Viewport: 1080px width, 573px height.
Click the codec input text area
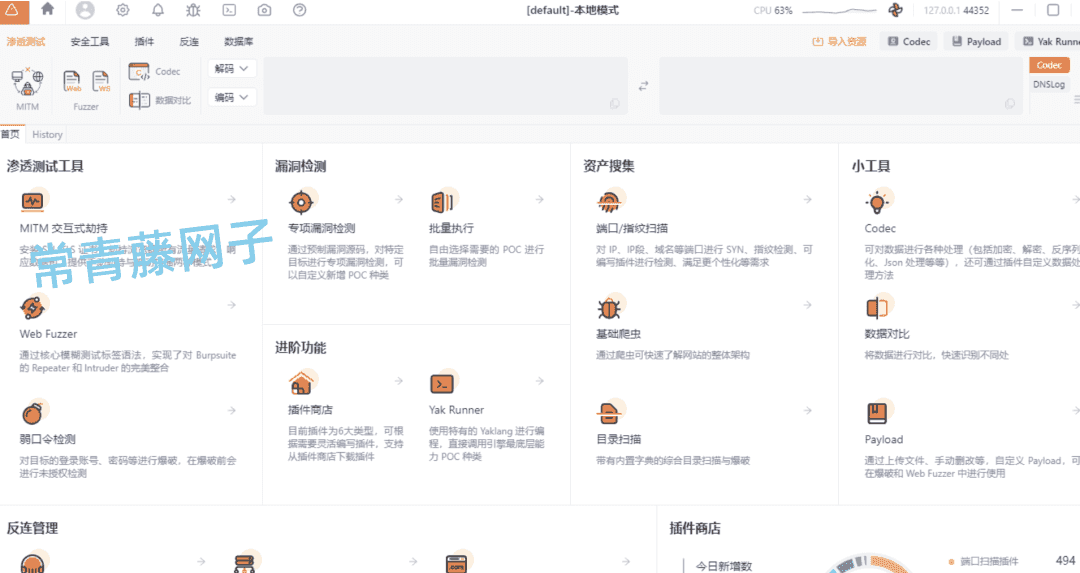coord(445,85)
